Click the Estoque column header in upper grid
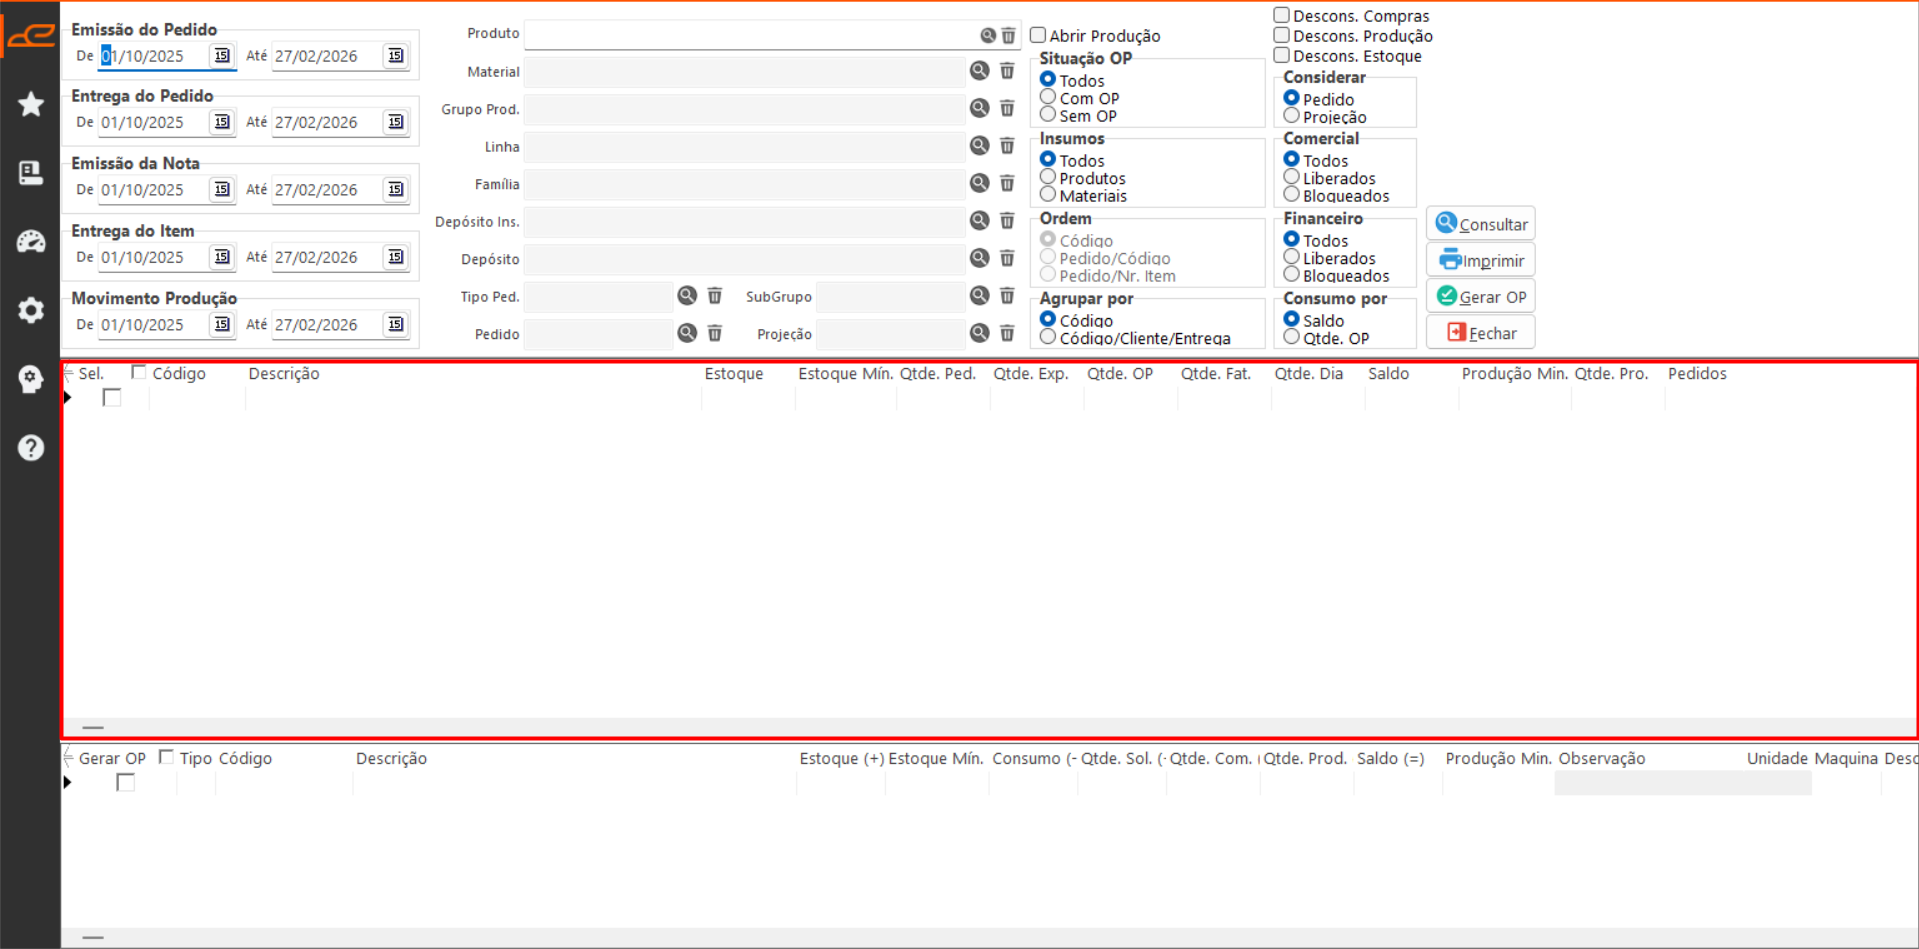This screenshot has width=1919, height=949. 733,373
